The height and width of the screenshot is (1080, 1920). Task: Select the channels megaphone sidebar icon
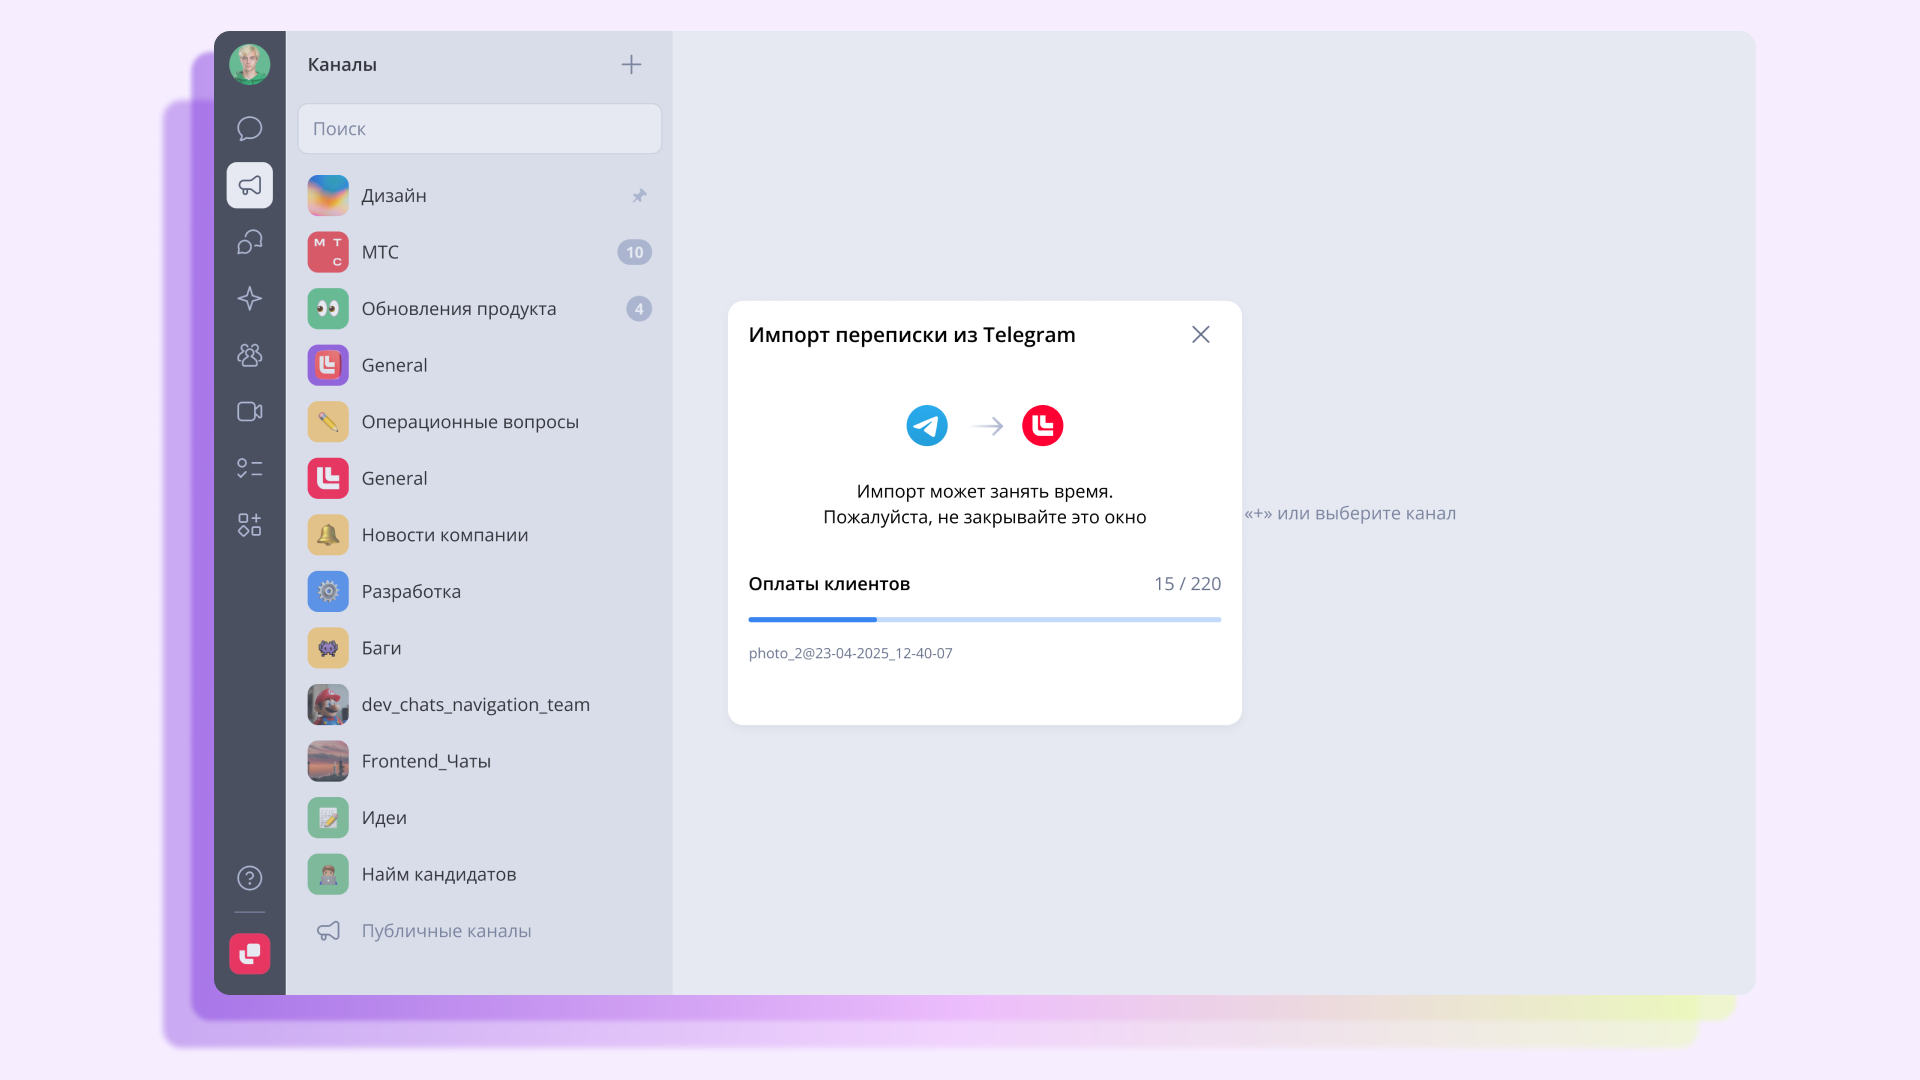point(249,185)
